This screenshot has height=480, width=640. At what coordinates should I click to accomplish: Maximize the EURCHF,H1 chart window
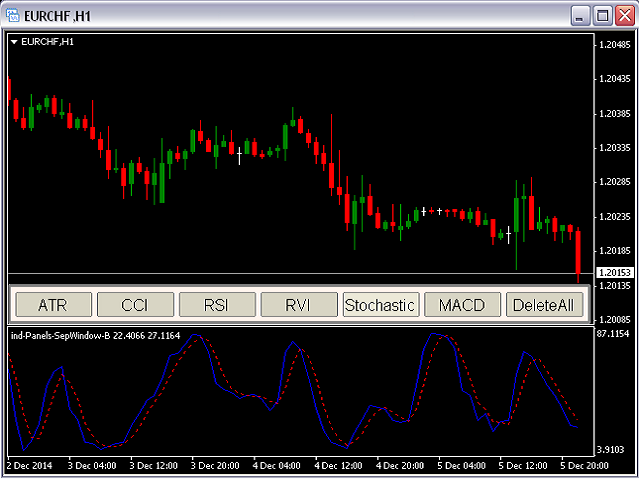click(x=603, y=15)
